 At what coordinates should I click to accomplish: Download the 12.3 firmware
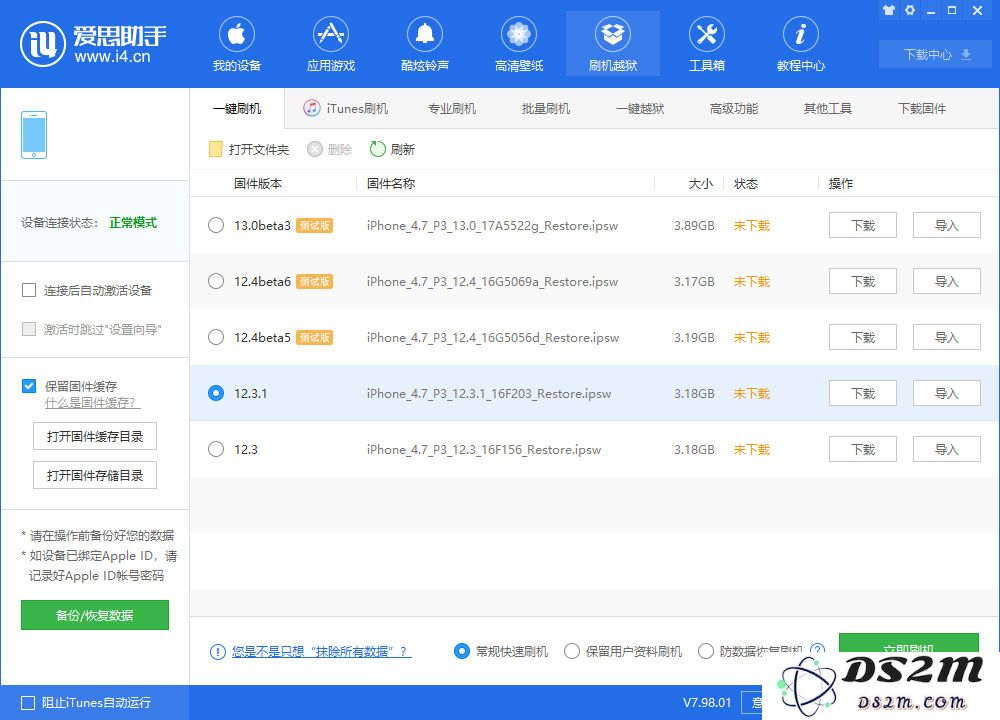[863, 450]
